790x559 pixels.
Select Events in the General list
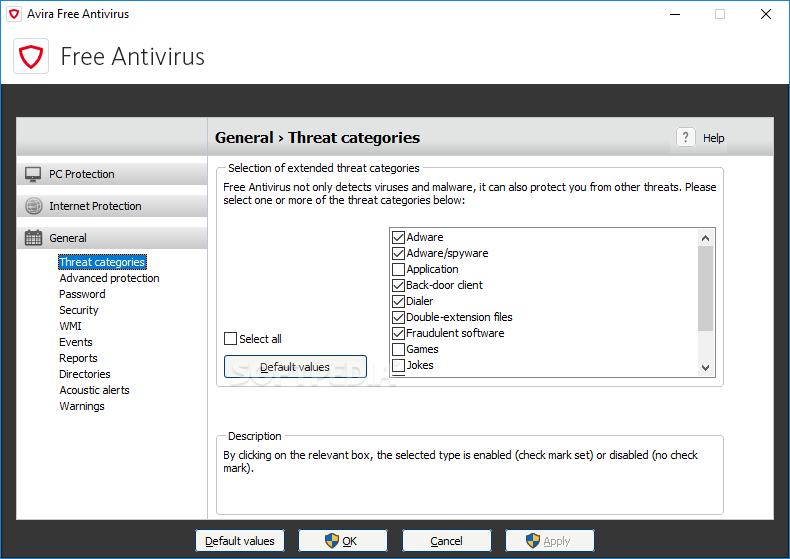76,342
